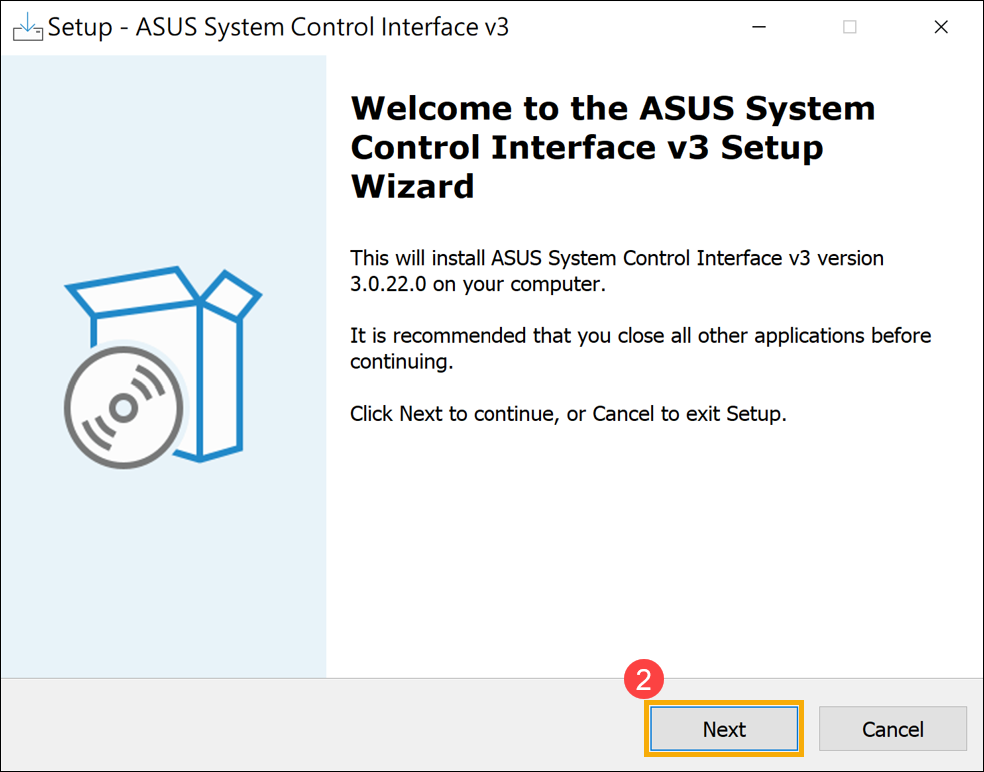
Task: Click the 'This will install ASUS System' sentence
Action: 616,258
